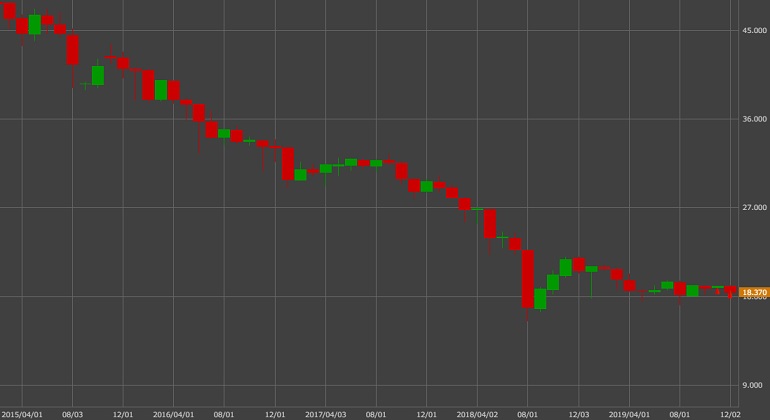Select the 2019/04/01 date axis label
Screen dimensions: 770x420
629,415
